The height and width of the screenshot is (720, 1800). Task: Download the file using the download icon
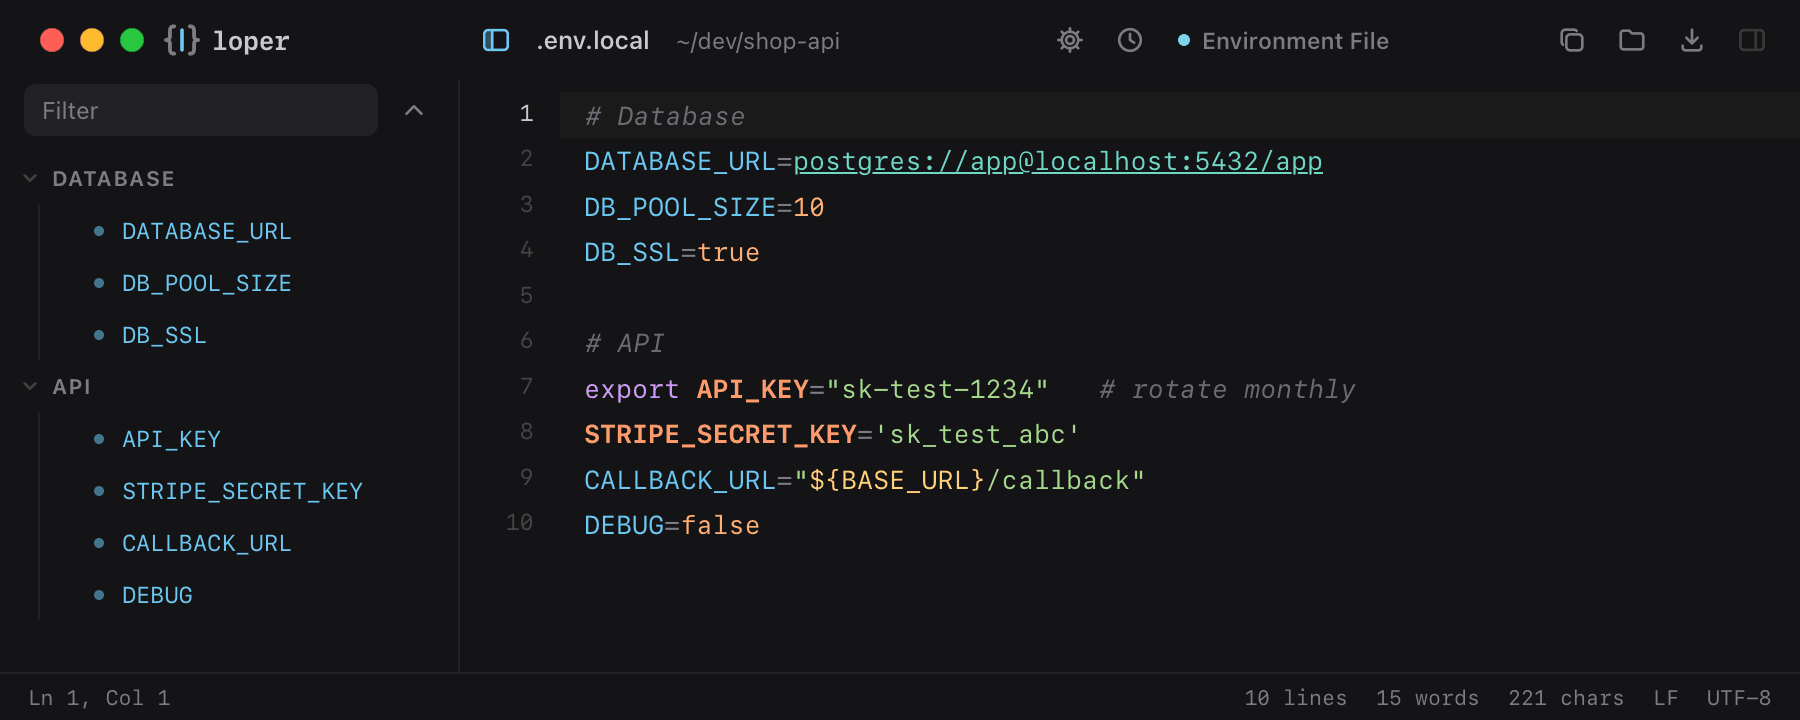click(x=1692, y=40)
